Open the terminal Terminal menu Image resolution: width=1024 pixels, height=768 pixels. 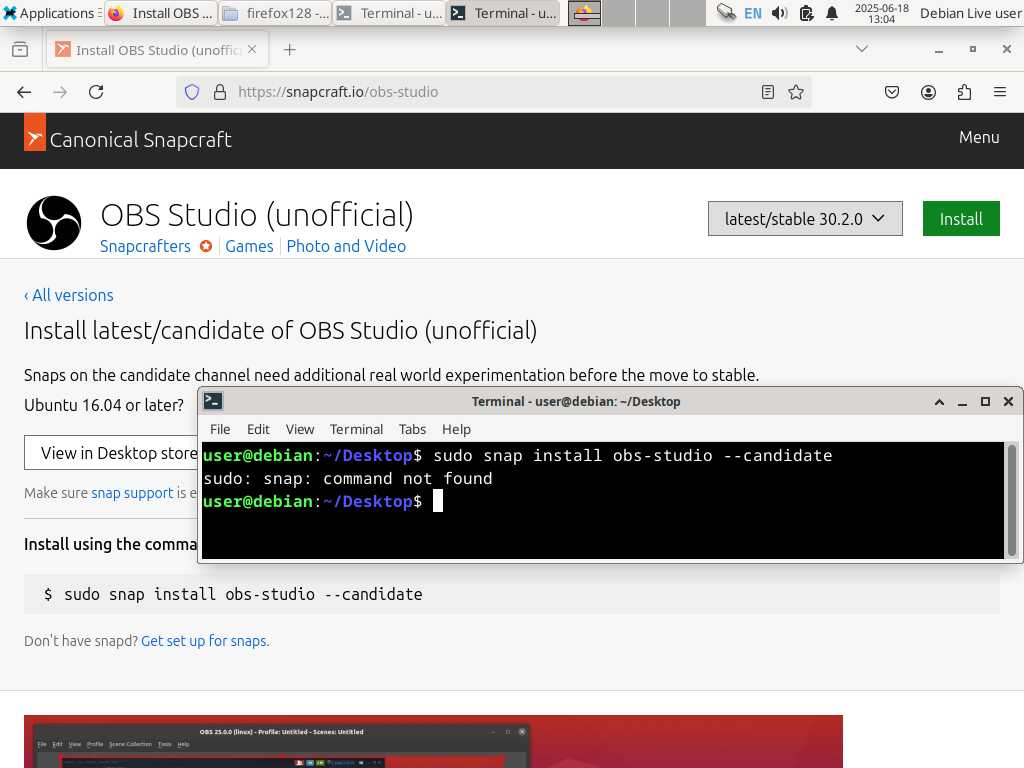pos(356,429)
